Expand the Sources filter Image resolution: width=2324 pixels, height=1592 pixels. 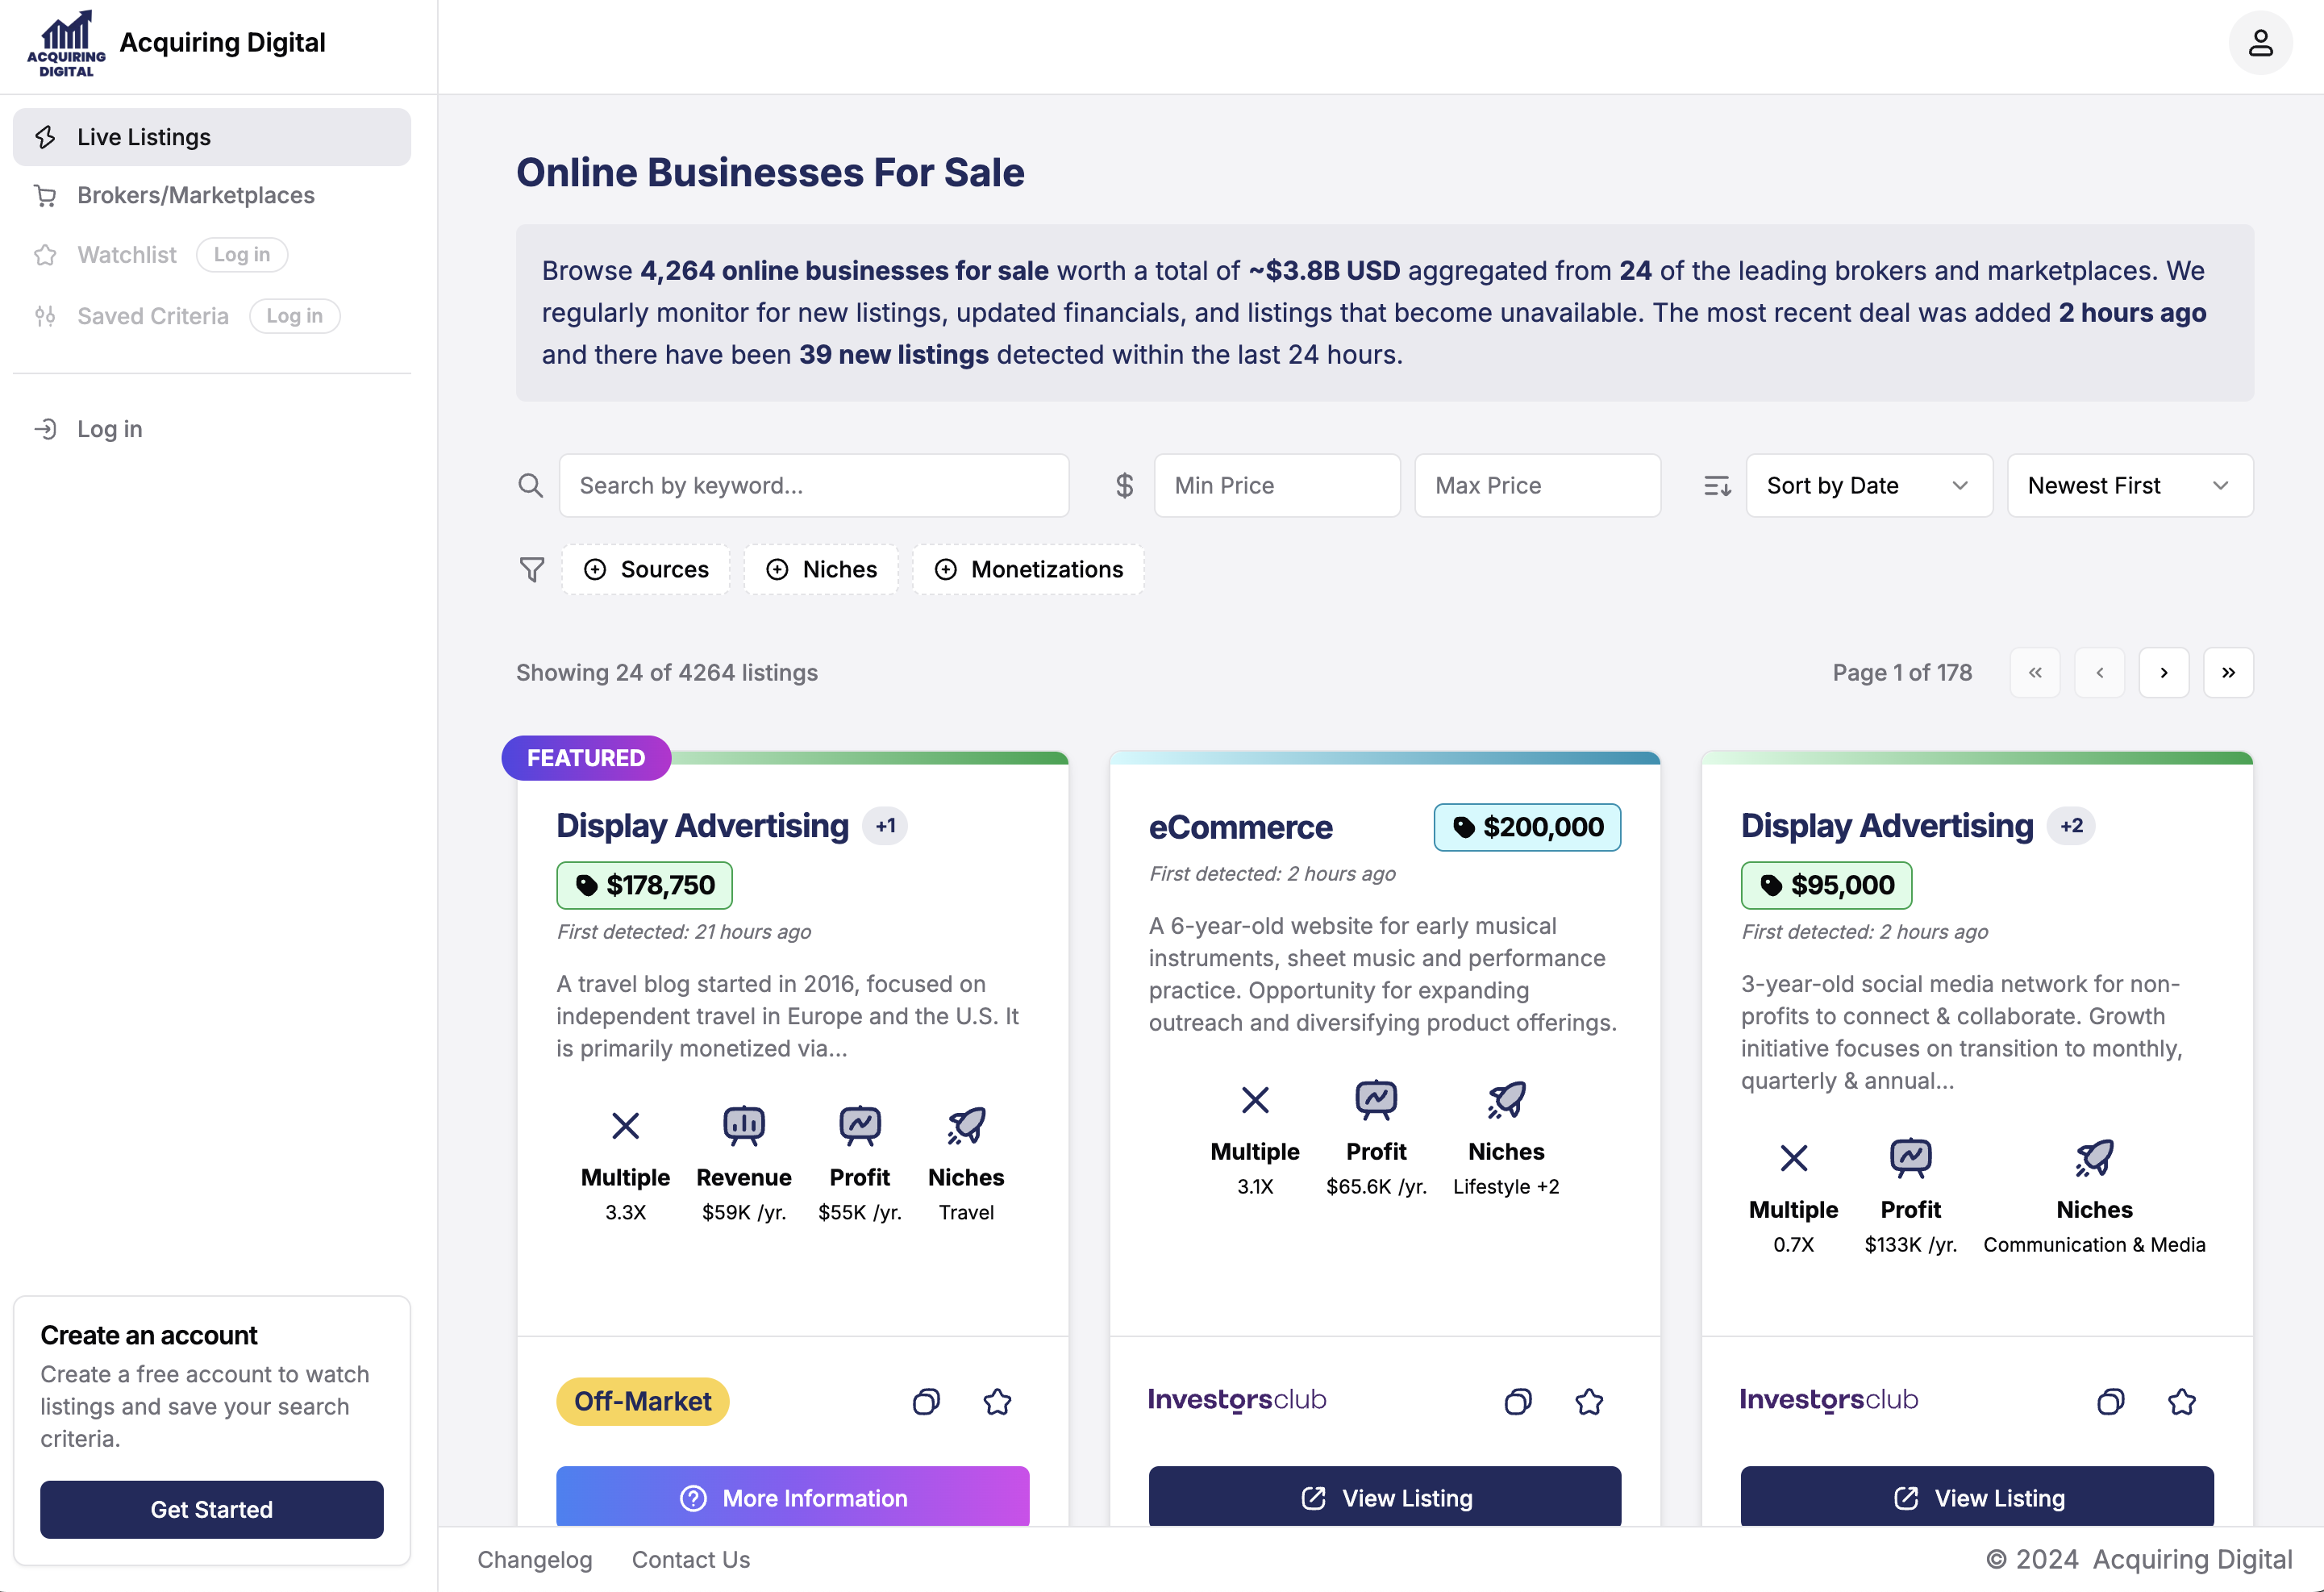(x=646, y=570)
